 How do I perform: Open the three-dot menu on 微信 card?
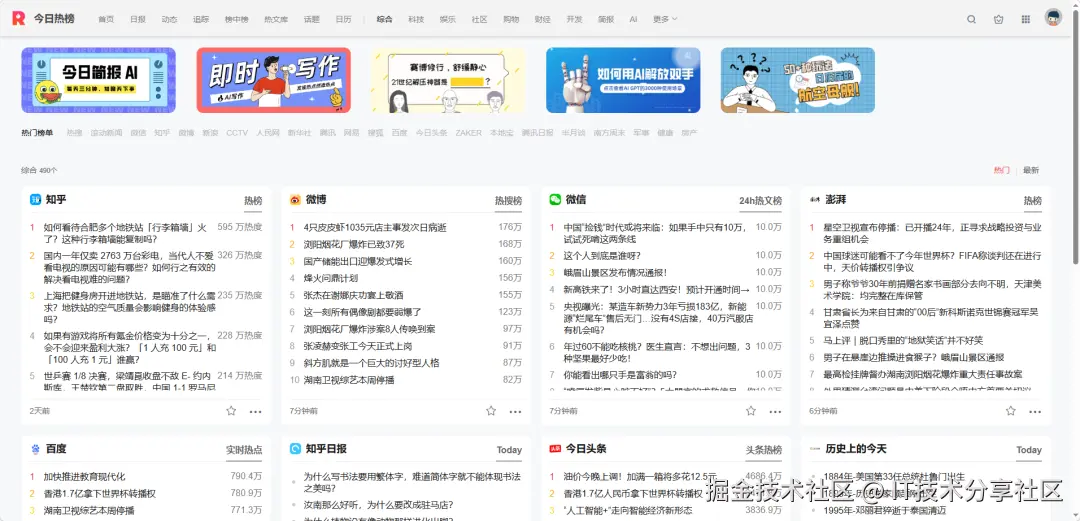776,411
